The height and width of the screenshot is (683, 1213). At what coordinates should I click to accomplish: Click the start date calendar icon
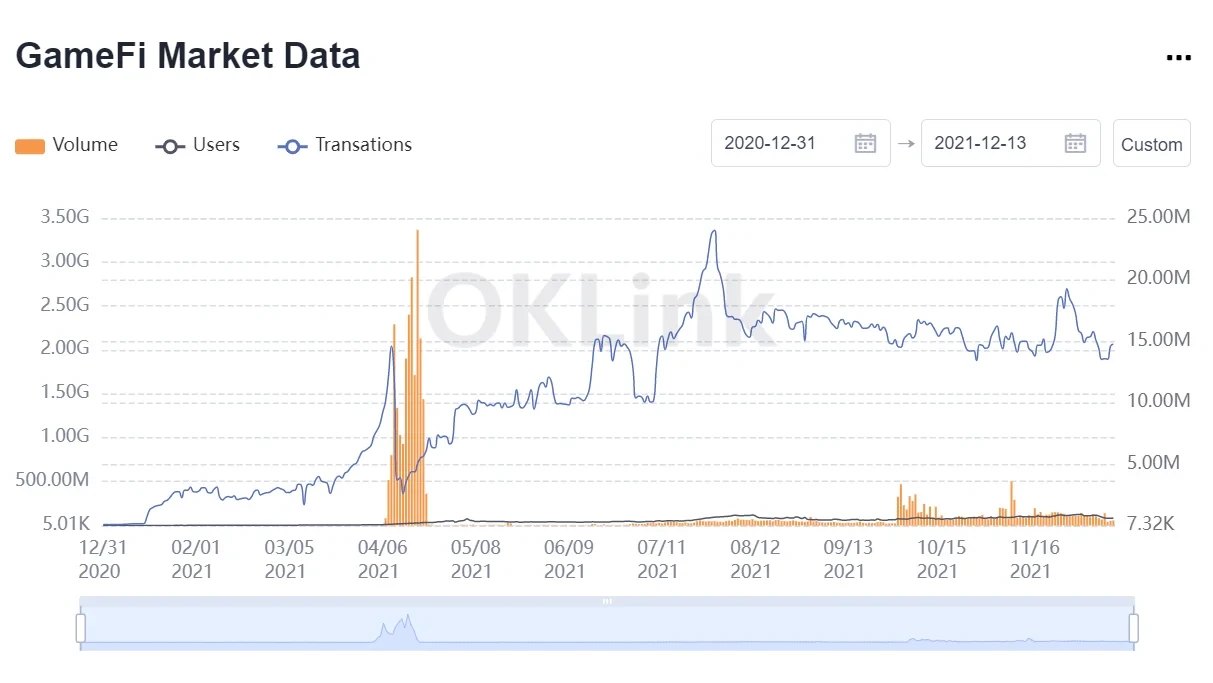pyautogui.click(x=865, y=143)
